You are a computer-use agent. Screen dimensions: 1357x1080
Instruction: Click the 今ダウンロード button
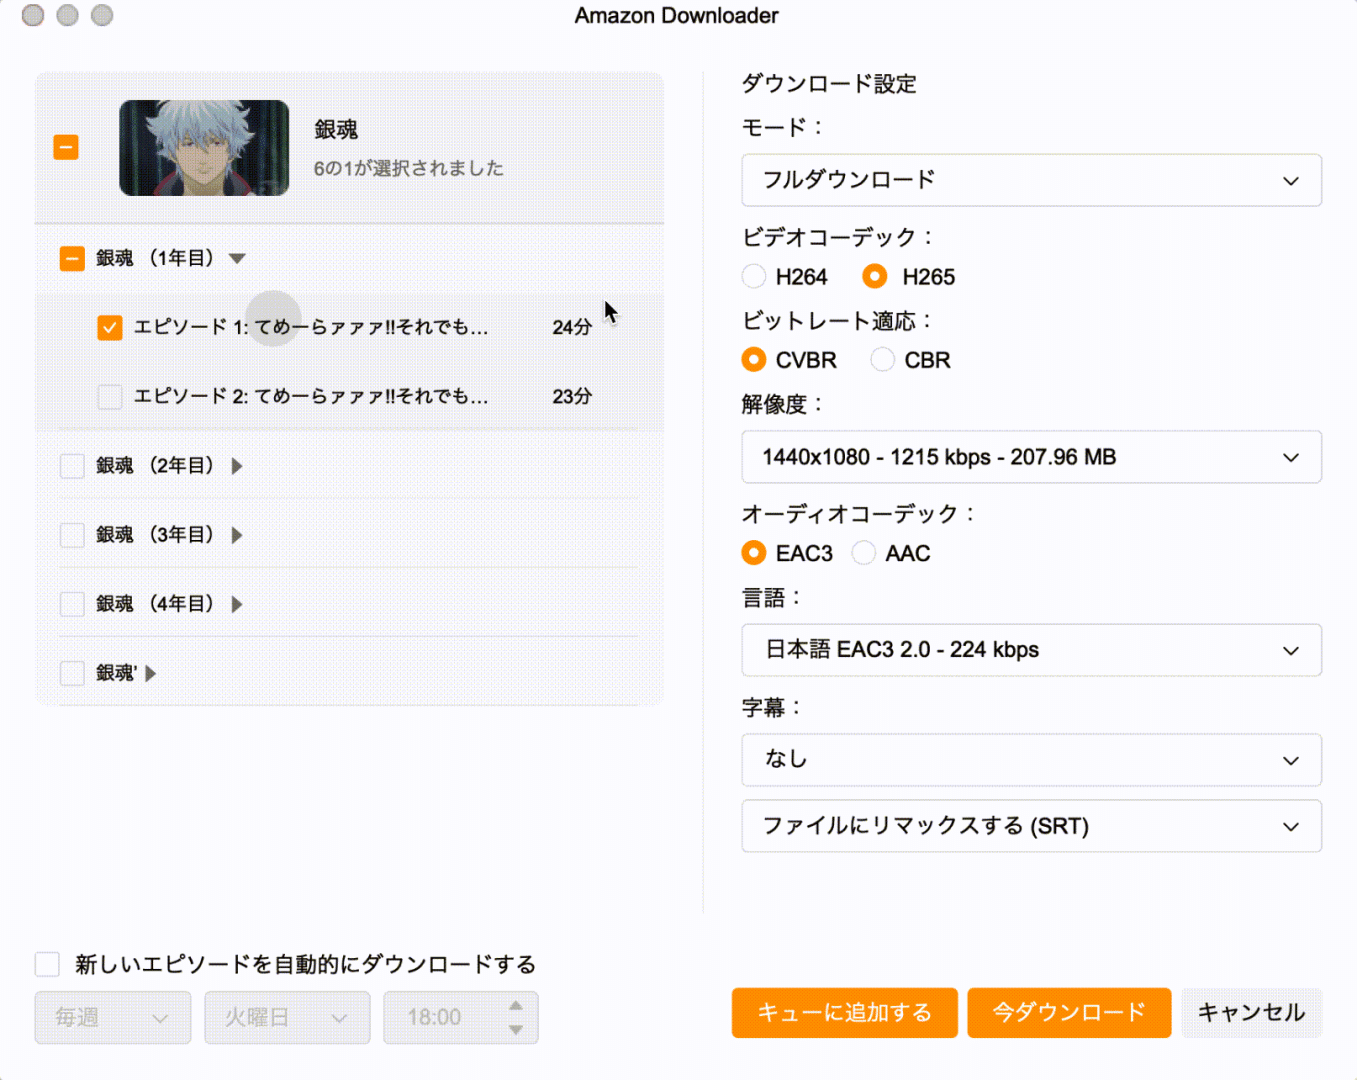click(1069, 1013)
